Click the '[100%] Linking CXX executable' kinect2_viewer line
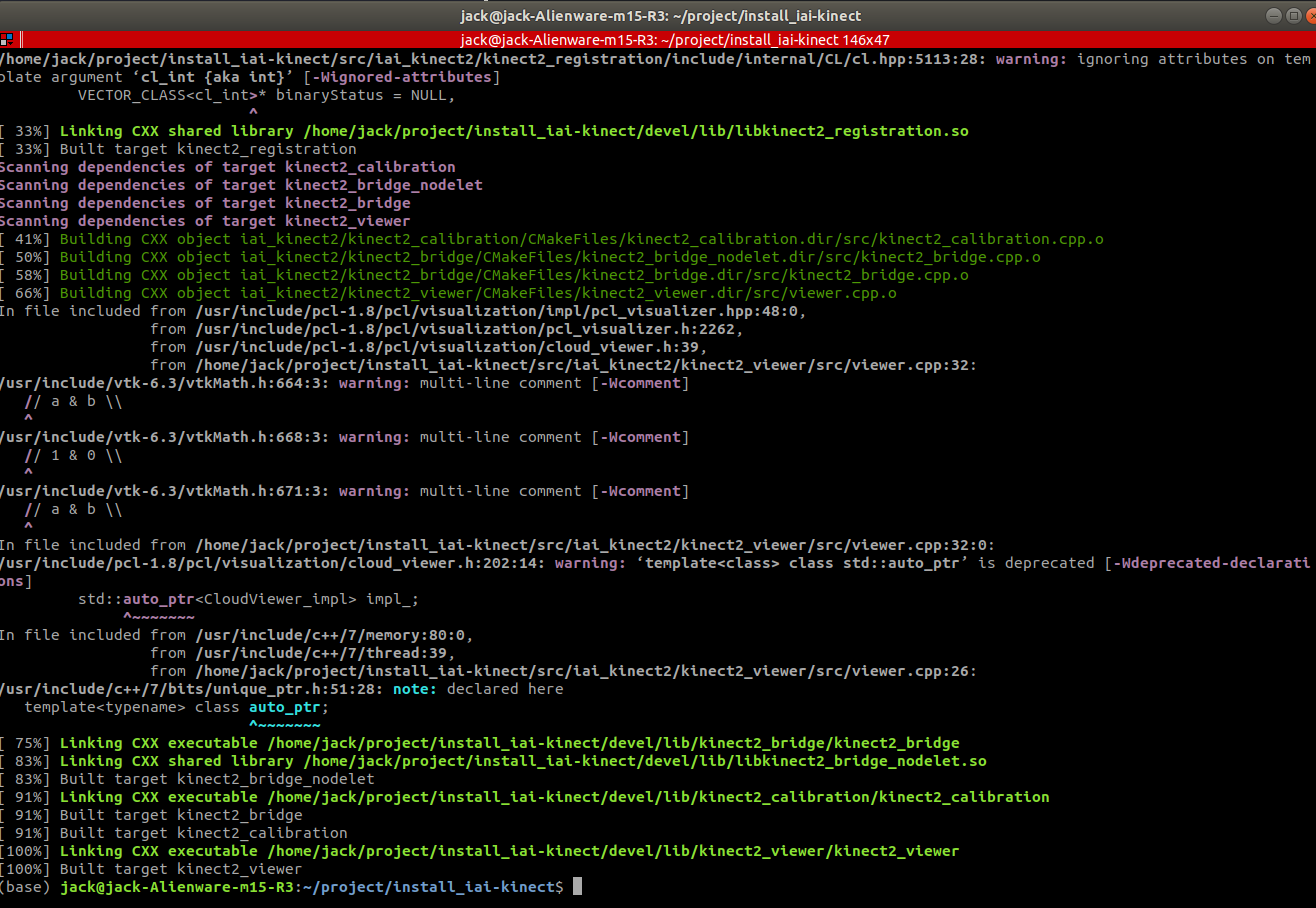This screenshot has height=908, width=1316. click(x=480, y=851)
